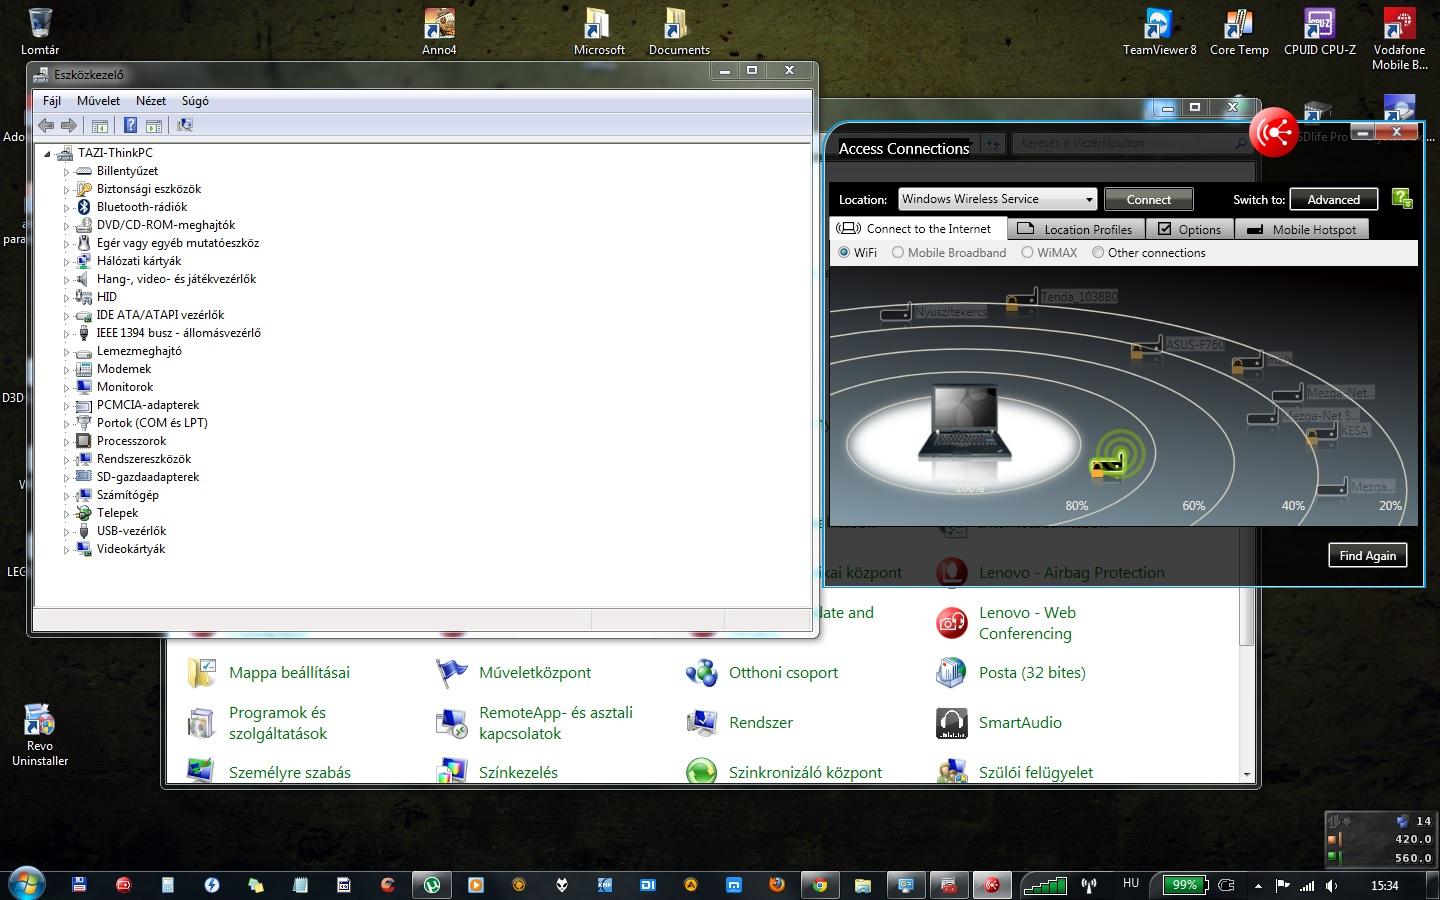
Task: Open Chrome from the taskbar
Action: click(x=820, y=885)
